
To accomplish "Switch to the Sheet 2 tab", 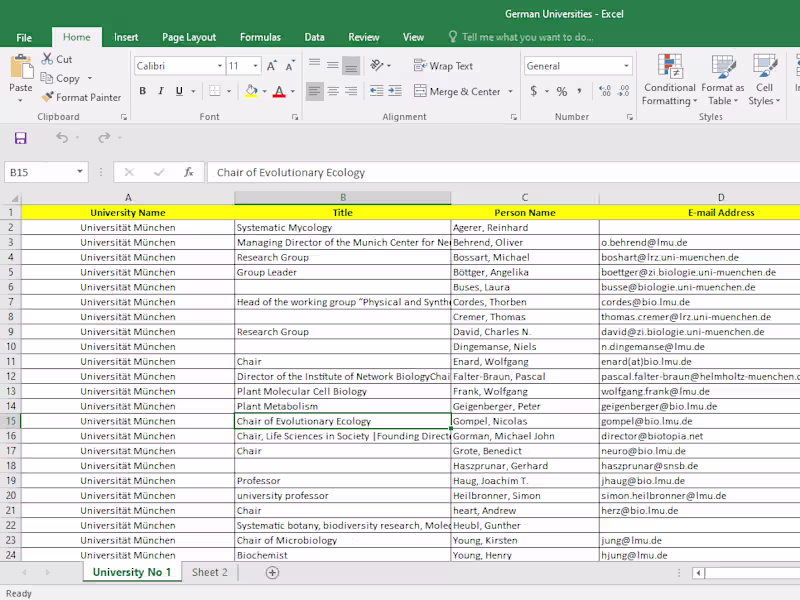I will [210, 573].
